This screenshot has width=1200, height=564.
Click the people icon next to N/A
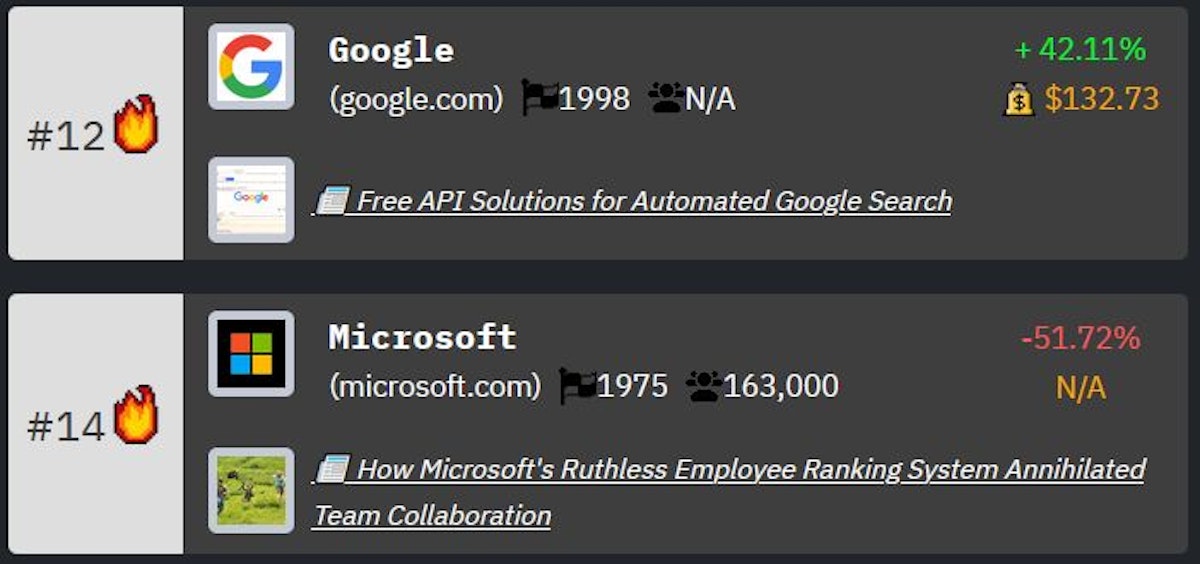pyautogui.click(x=665, y=98)
